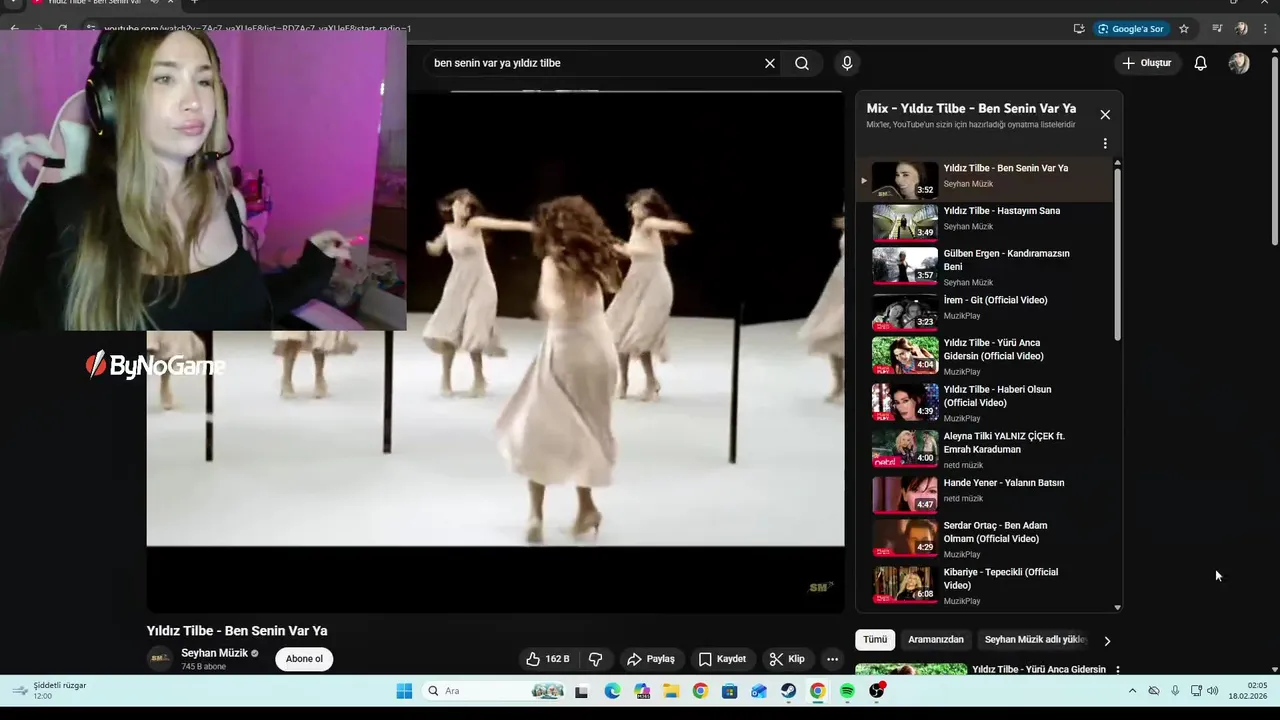Open Spotify from taskbar
The height and width of the screenshot is (720, 1280).
pos(847,691)
